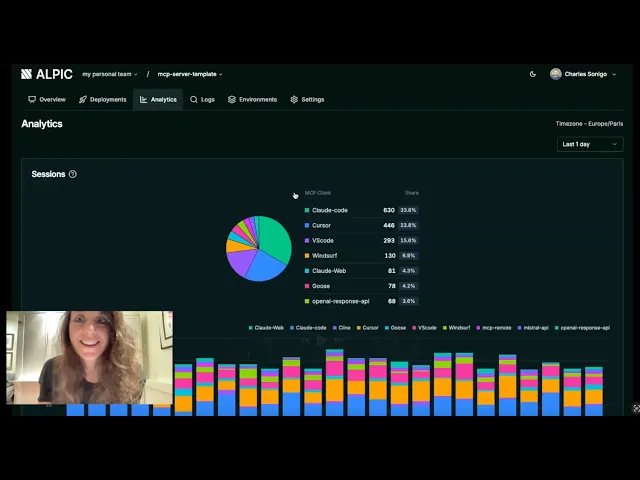The width and height of the screenshot is (640, 480).
Task: Open my personal team switcher
Action: (x=110, y=74)
